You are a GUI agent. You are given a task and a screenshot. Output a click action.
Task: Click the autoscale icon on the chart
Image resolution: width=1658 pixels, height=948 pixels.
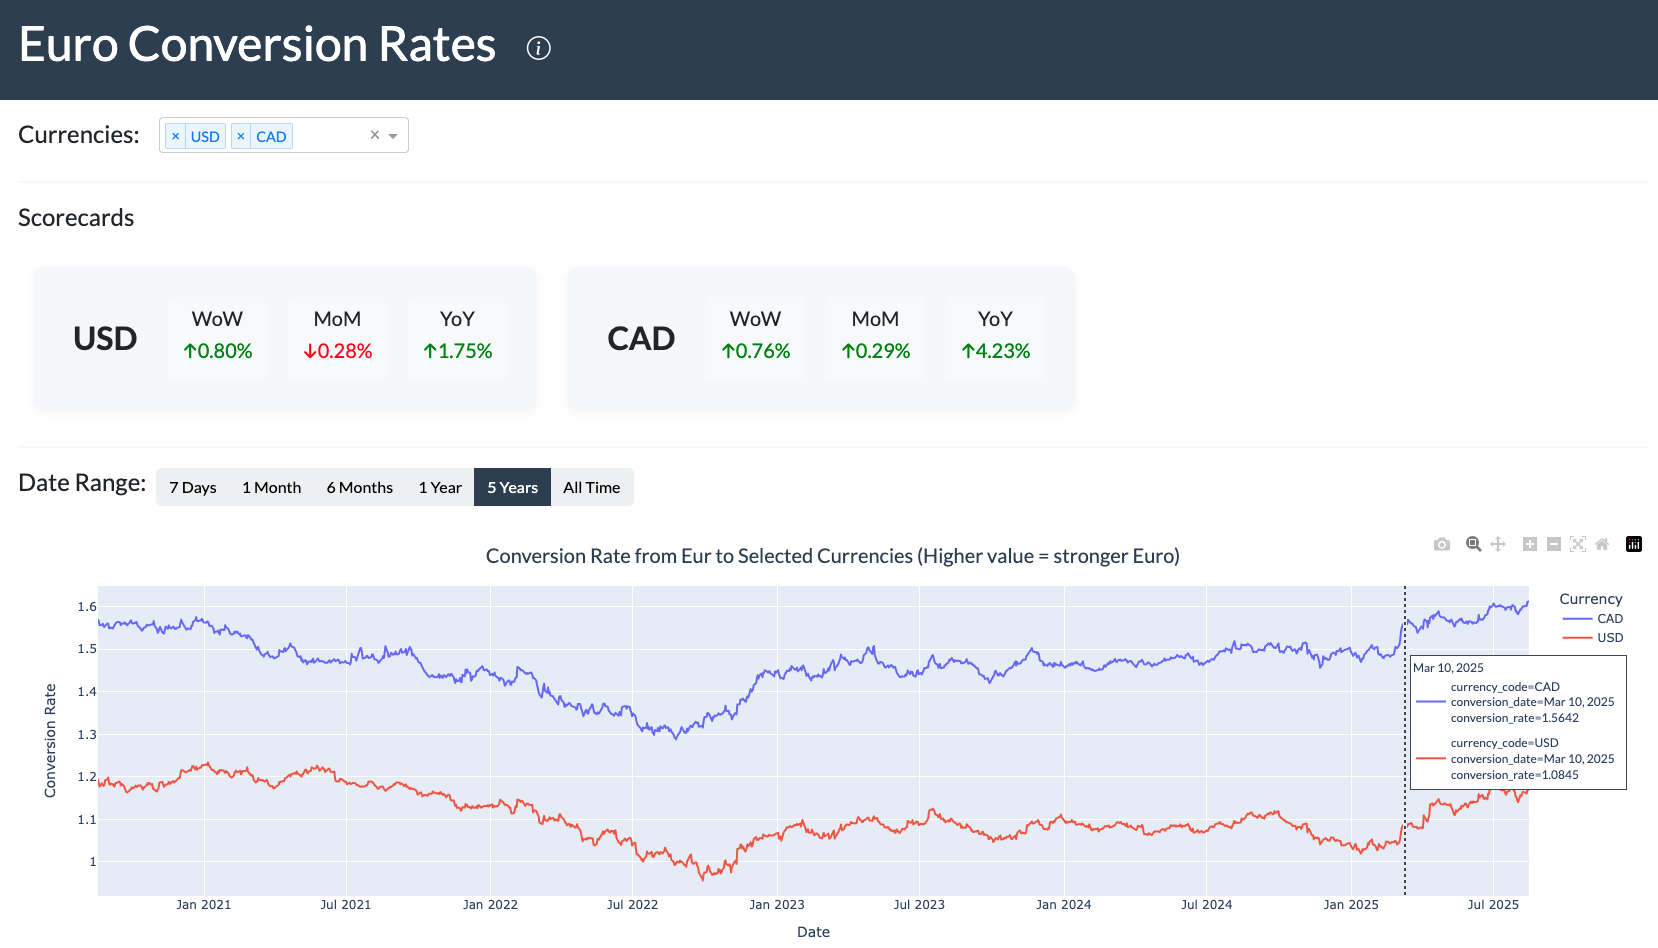[1578, 544]
